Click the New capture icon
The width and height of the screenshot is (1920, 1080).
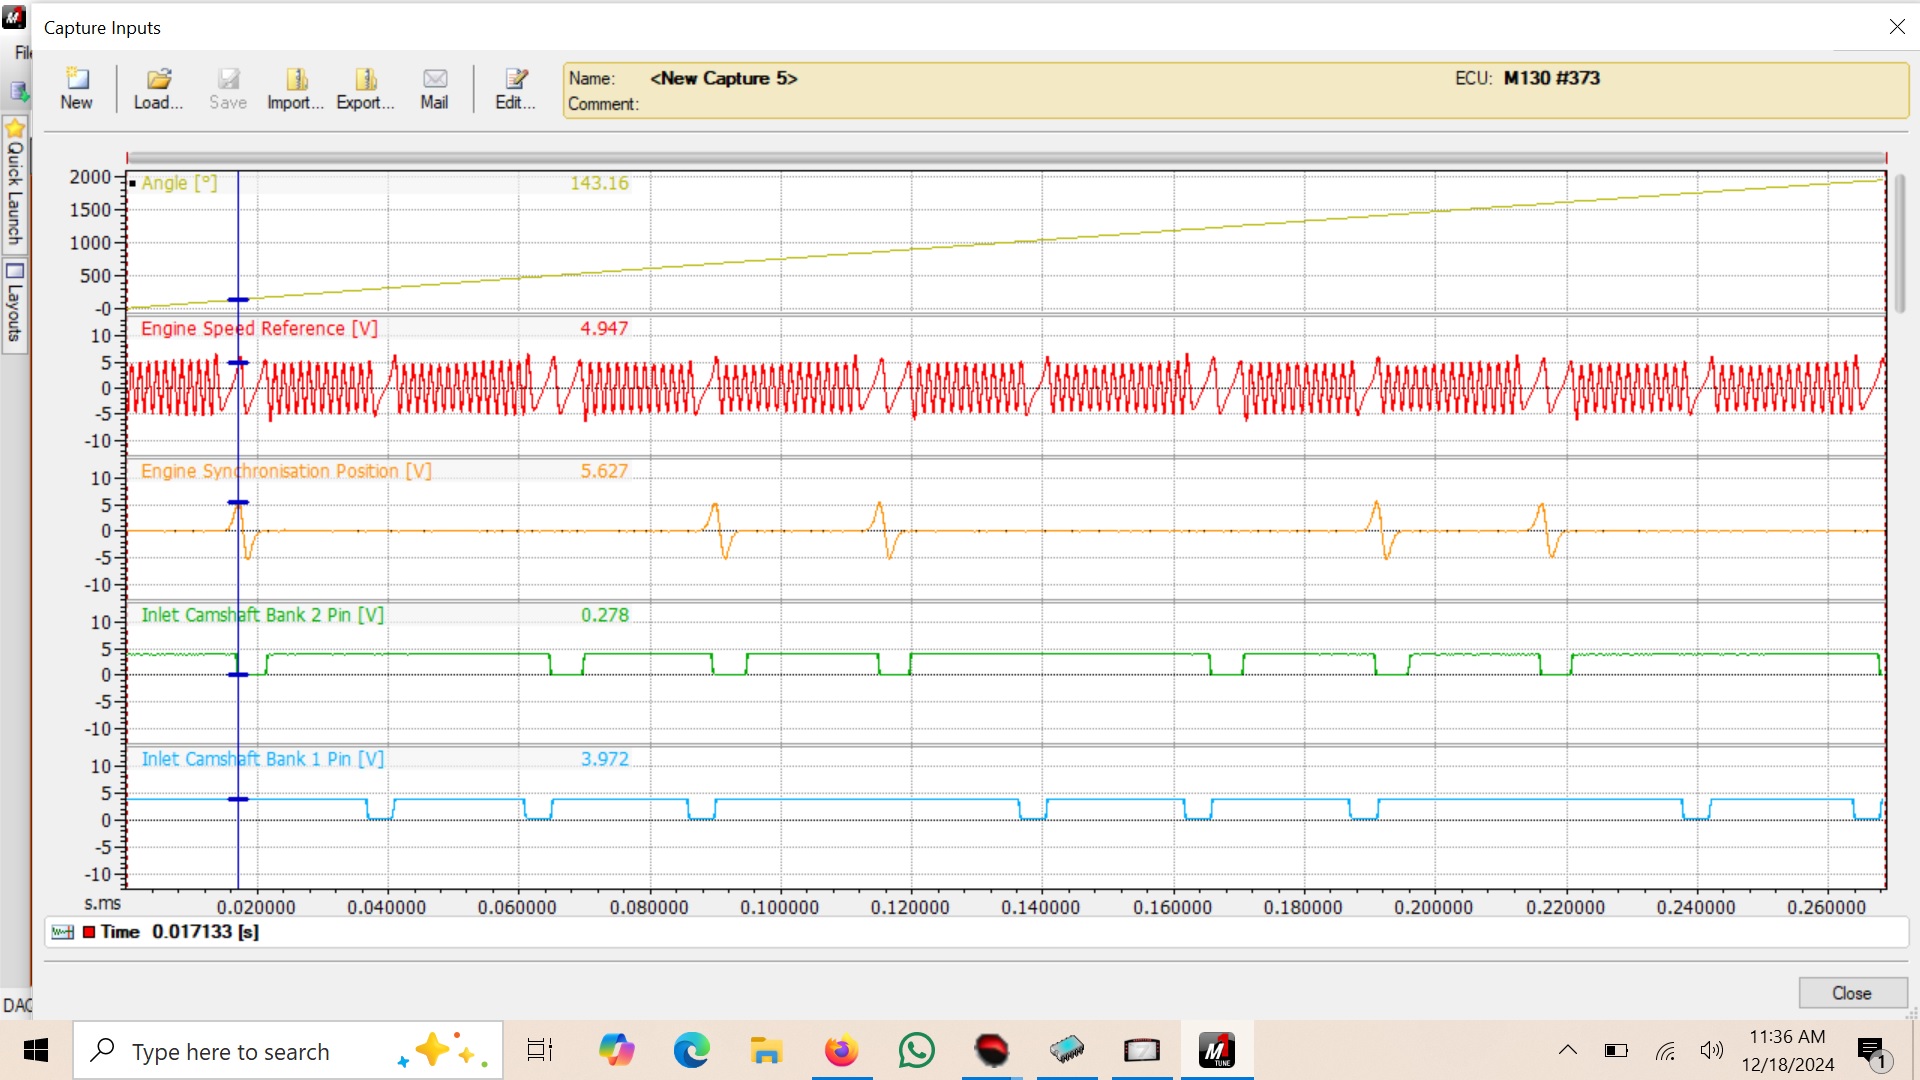76,80
